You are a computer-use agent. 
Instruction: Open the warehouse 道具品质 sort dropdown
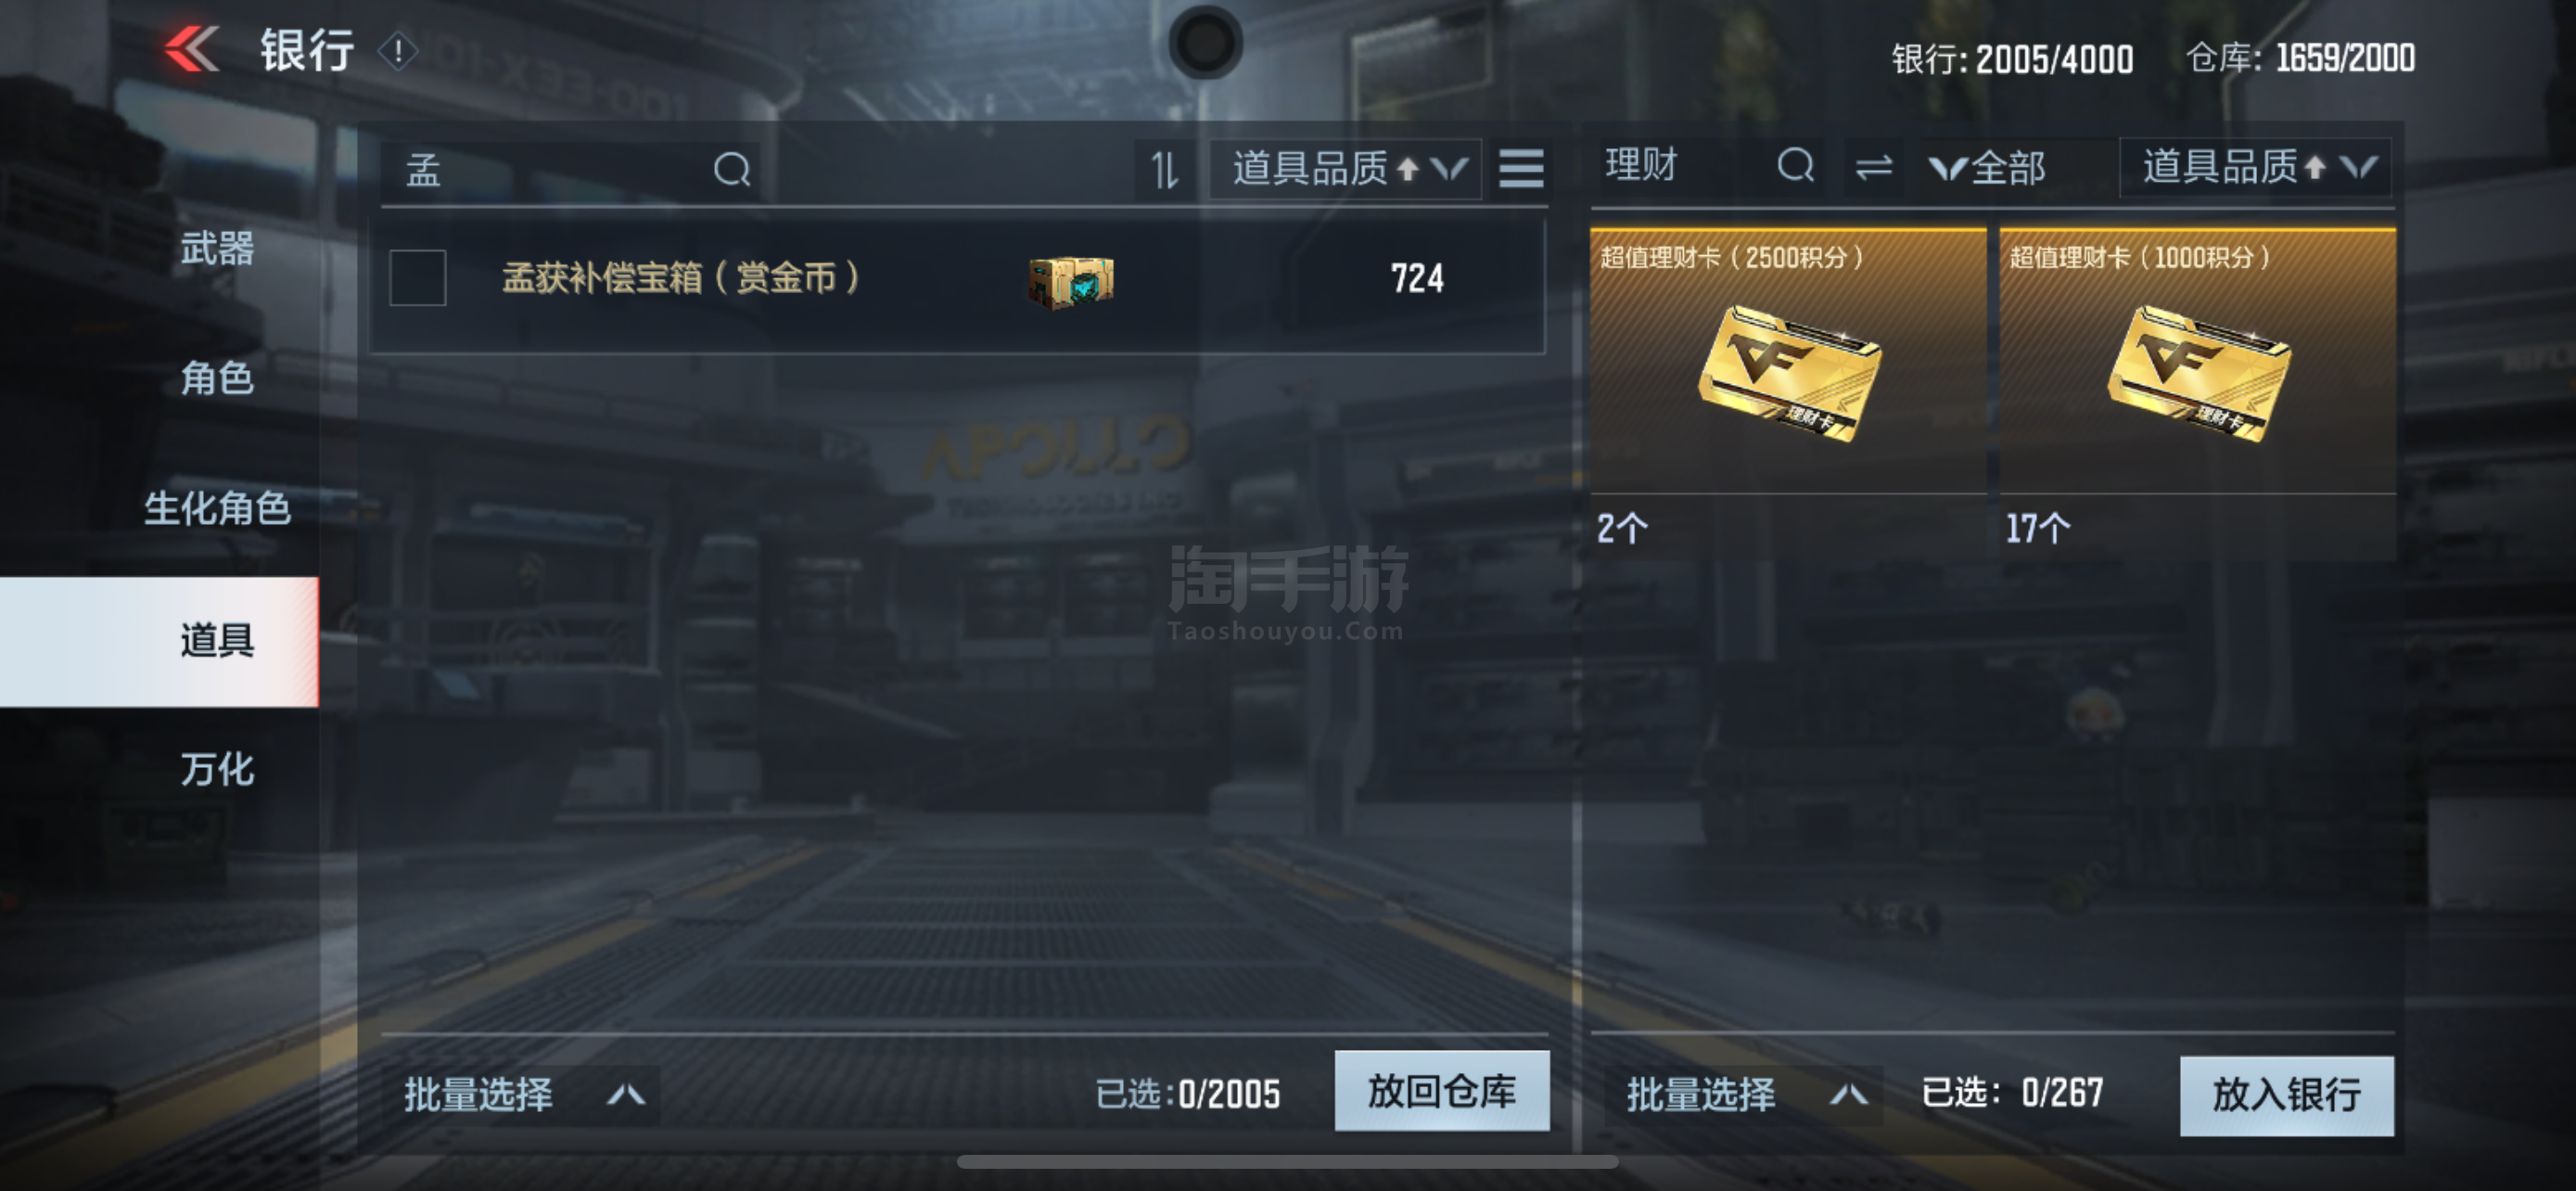[2256, 167]
